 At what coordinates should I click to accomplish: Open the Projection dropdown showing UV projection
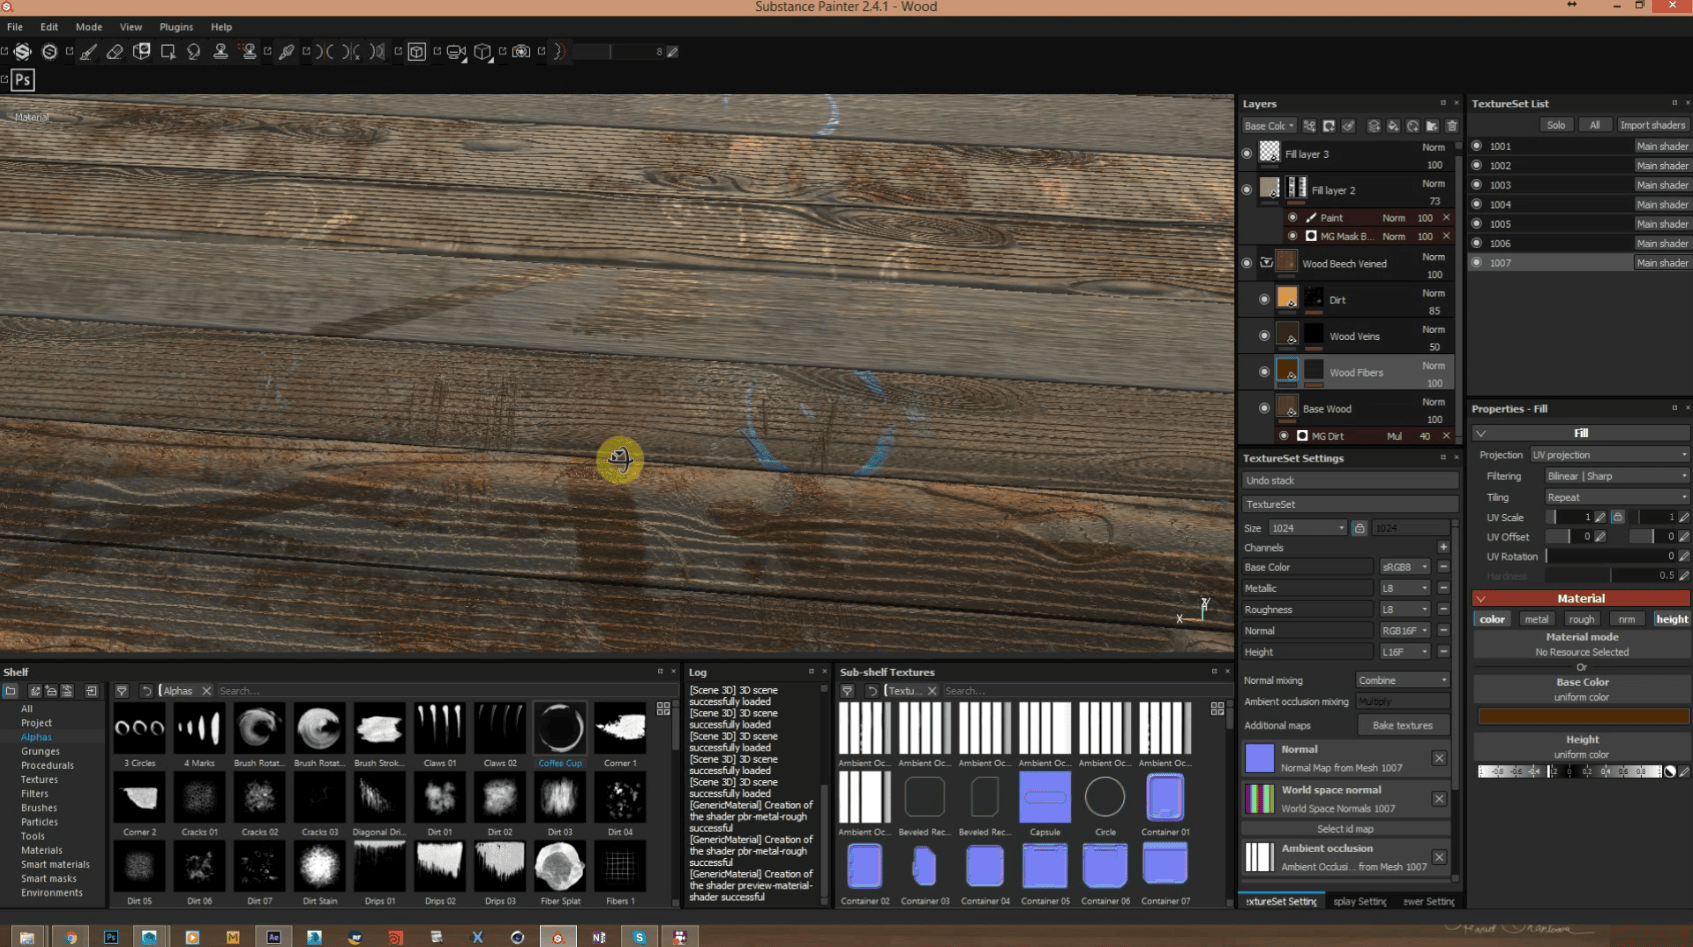click(1609, 455)
